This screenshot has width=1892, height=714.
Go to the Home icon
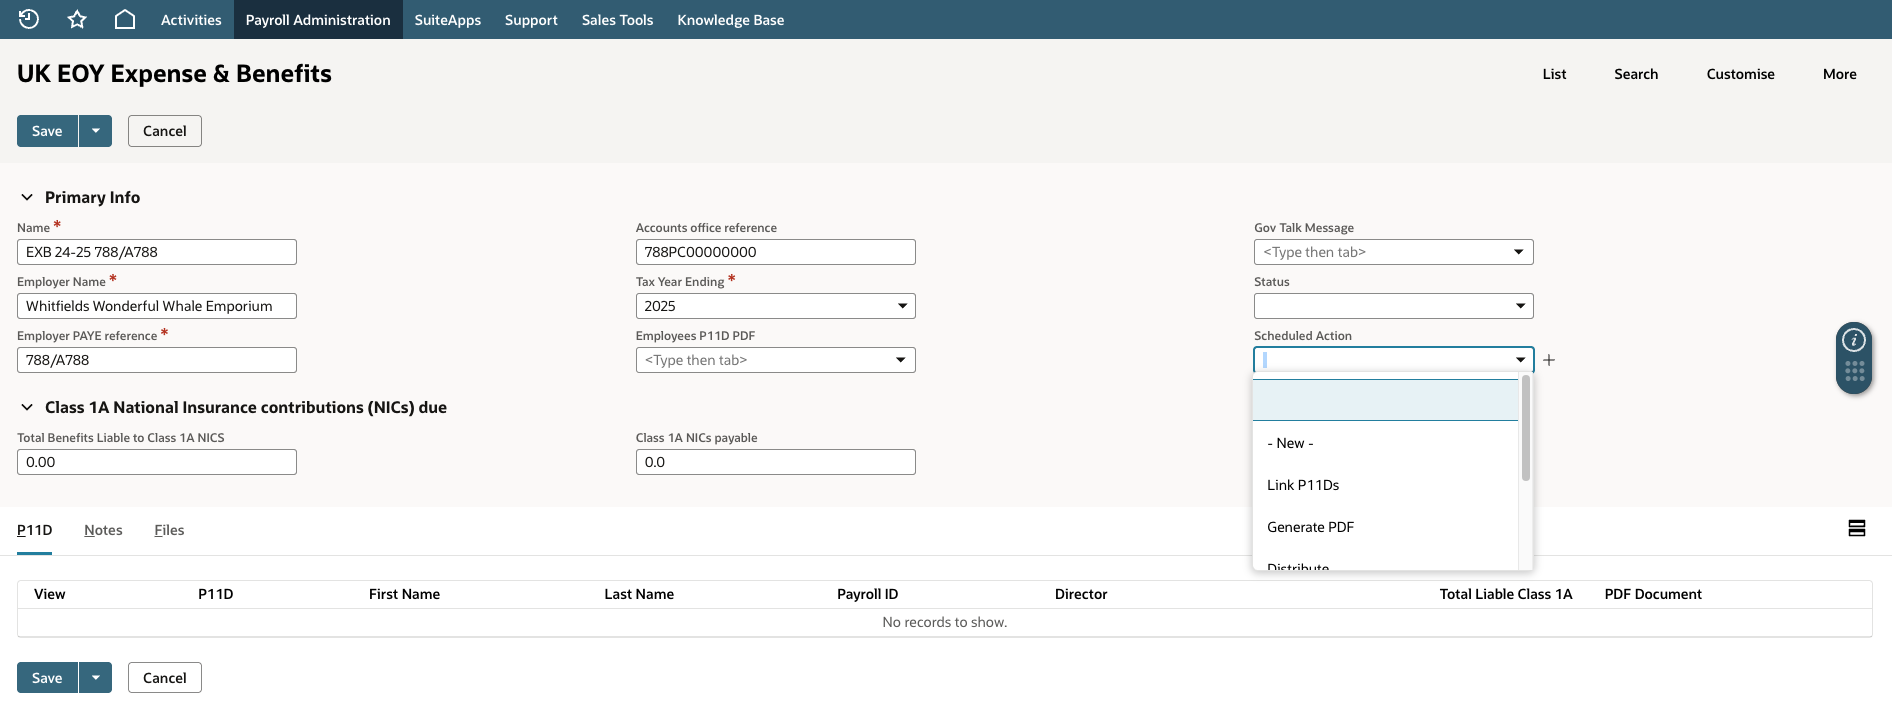[125, 19]
